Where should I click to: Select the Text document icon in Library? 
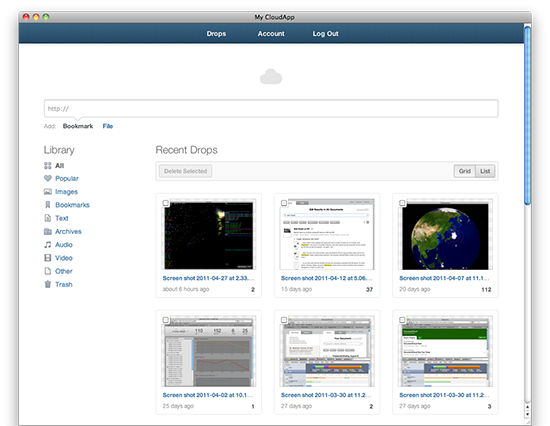48,218
